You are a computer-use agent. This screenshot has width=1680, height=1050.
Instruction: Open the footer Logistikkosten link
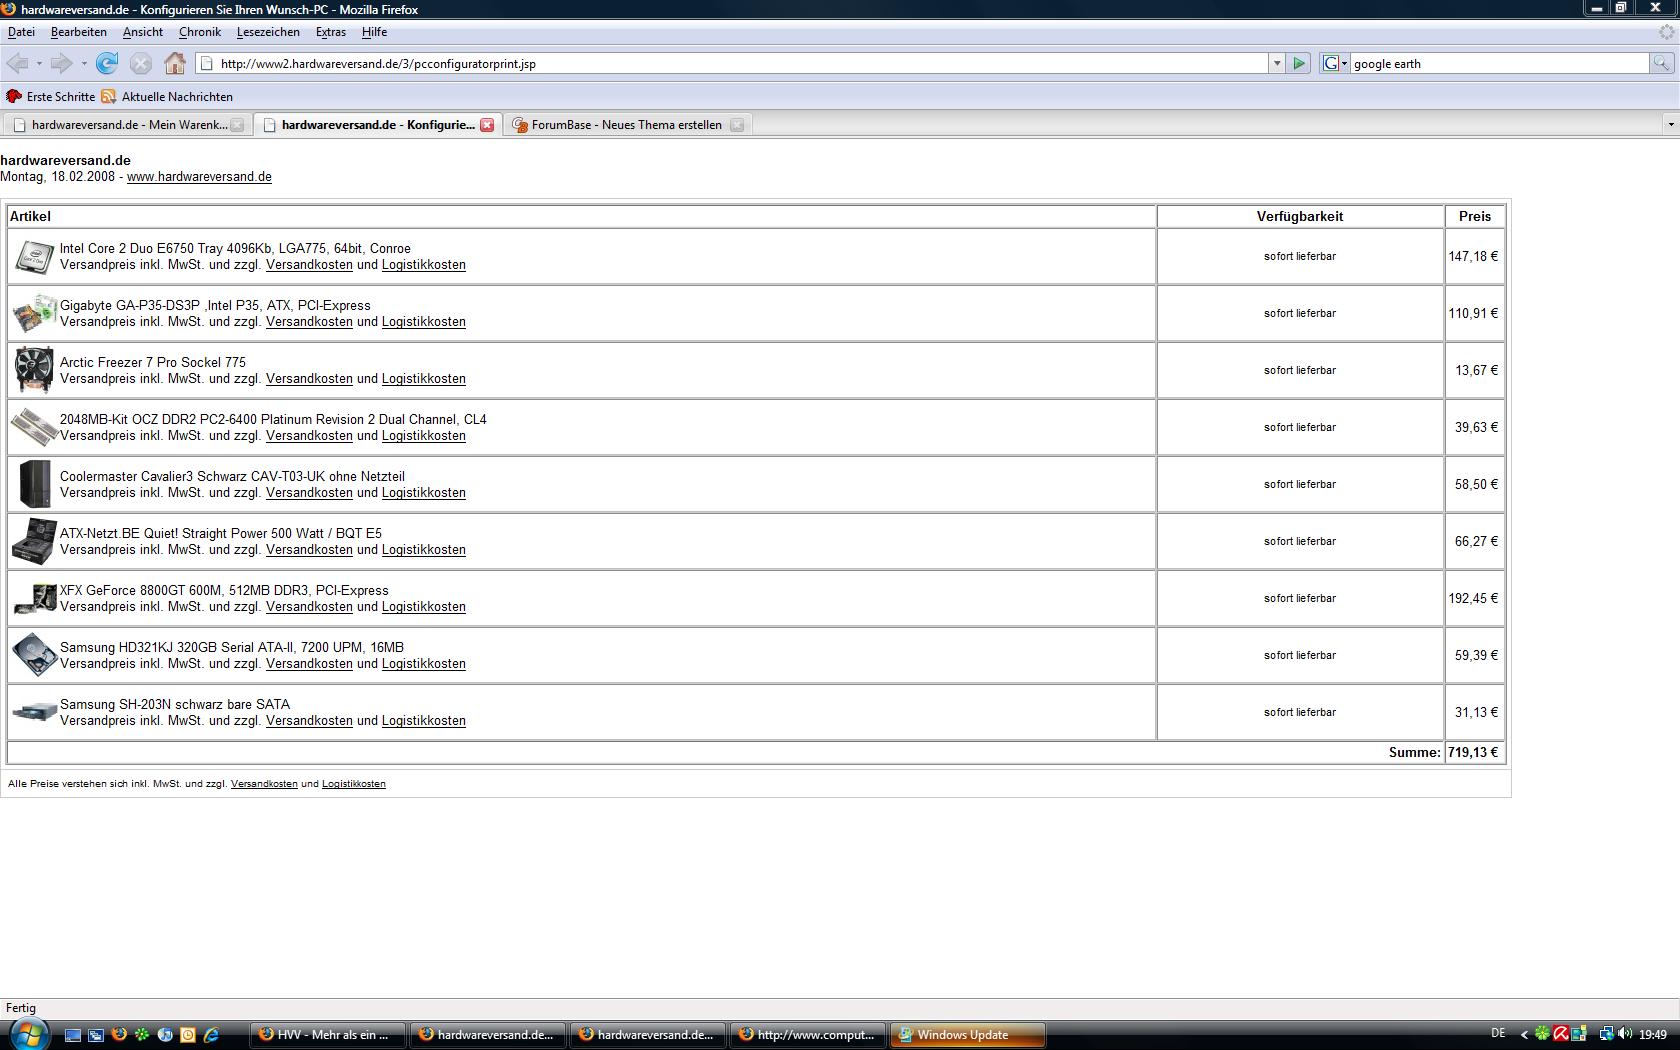coord(354,784)
